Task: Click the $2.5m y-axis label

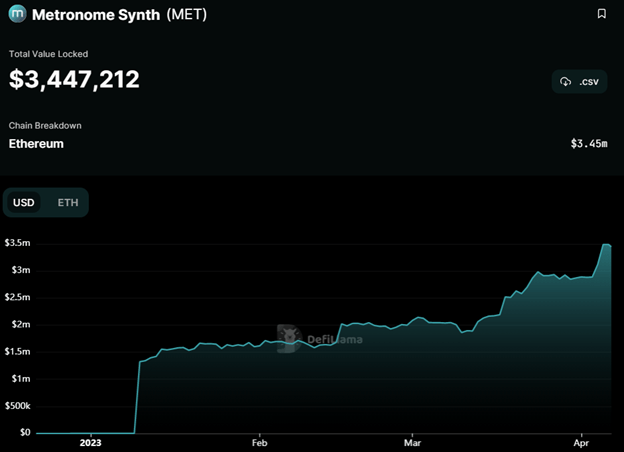Action: point(18,297)
